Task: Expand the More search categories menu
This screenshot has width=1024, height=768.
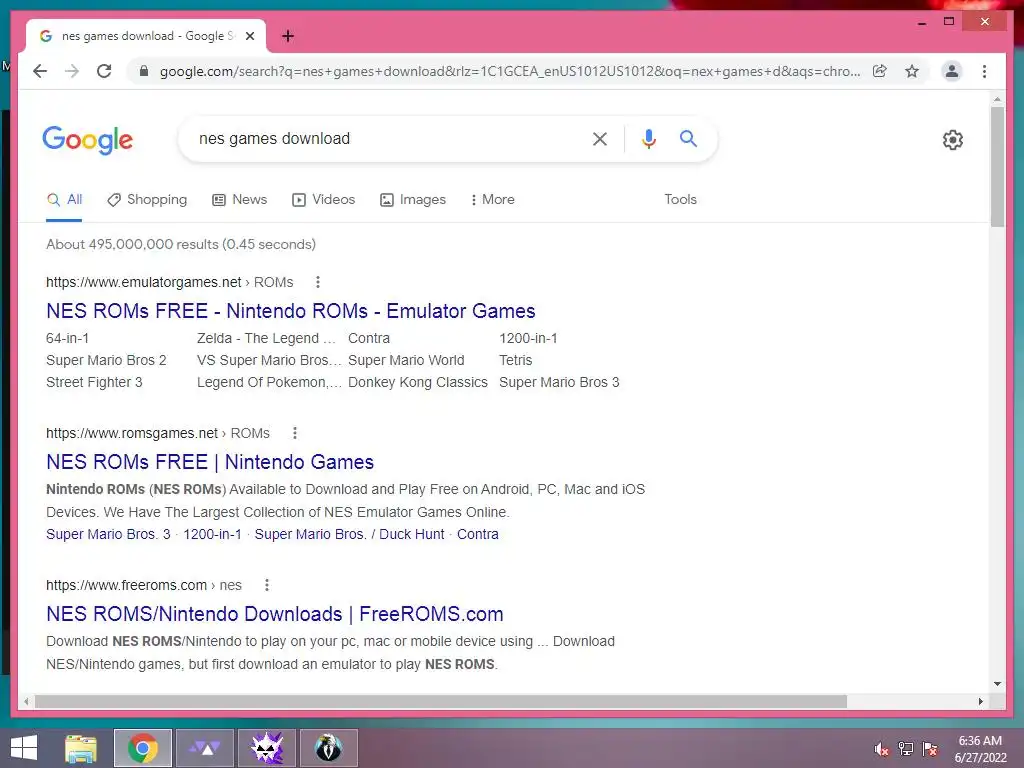Action: click(492, 199)
